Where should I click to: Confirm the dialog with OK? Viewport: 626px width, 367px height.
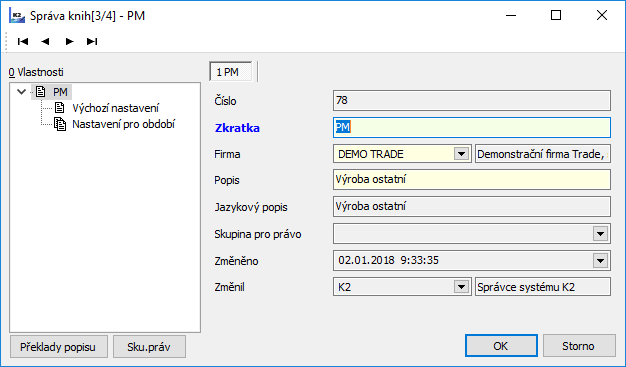pos(501,346)
